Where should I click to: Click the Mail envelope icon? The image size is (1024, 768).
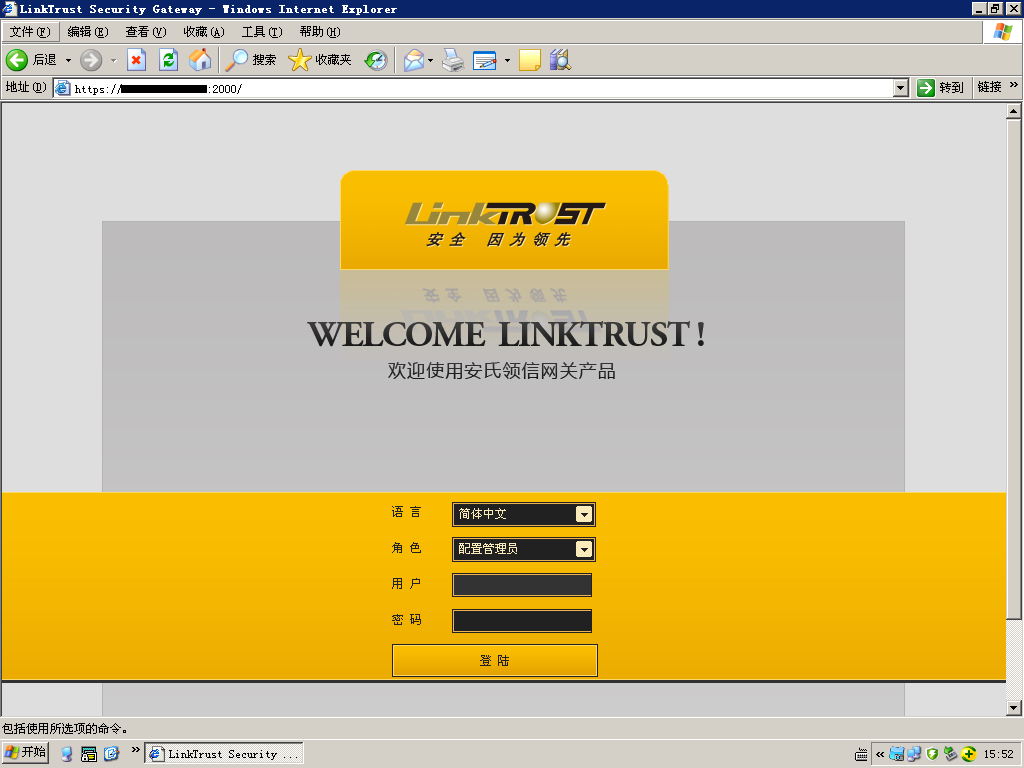413,60
